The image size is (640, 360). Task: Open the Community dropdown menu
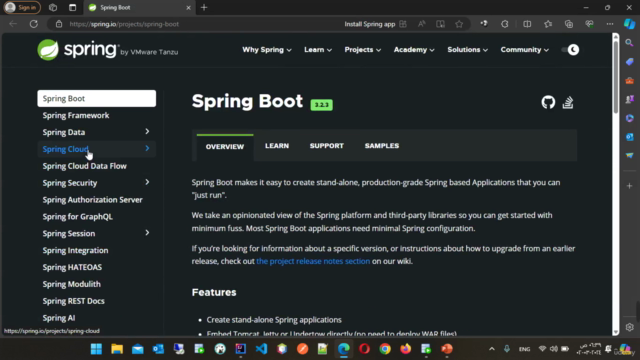point(524,50)
